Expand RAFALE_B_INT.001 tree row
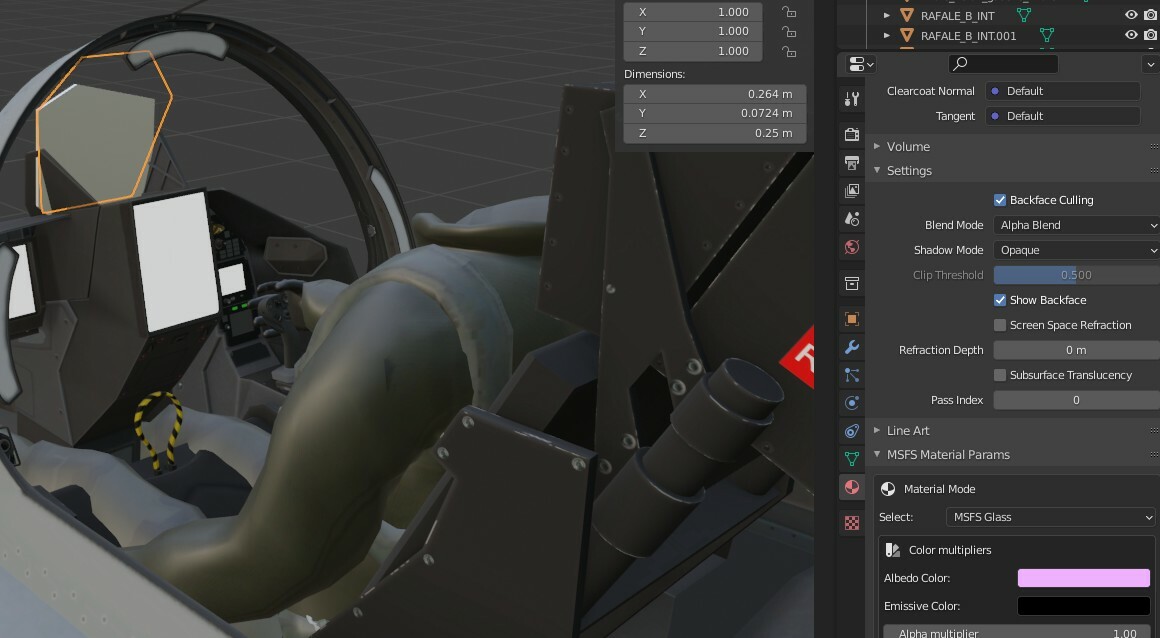Screen dimensions: 1160x638 pyautogui.click(x=886, y=36)
